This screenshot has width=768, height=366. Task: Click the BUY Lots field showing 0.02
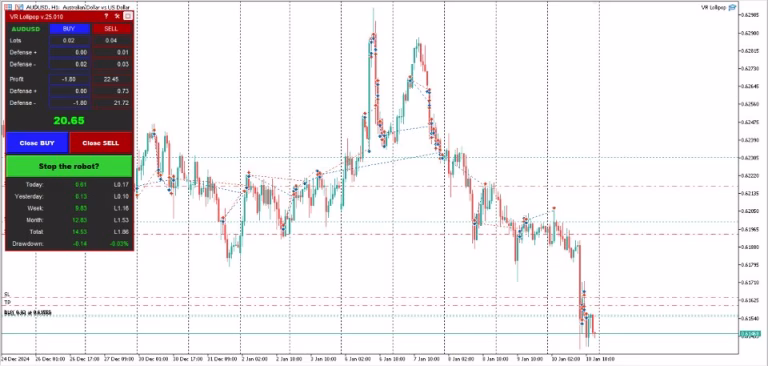tap(69, 41)
